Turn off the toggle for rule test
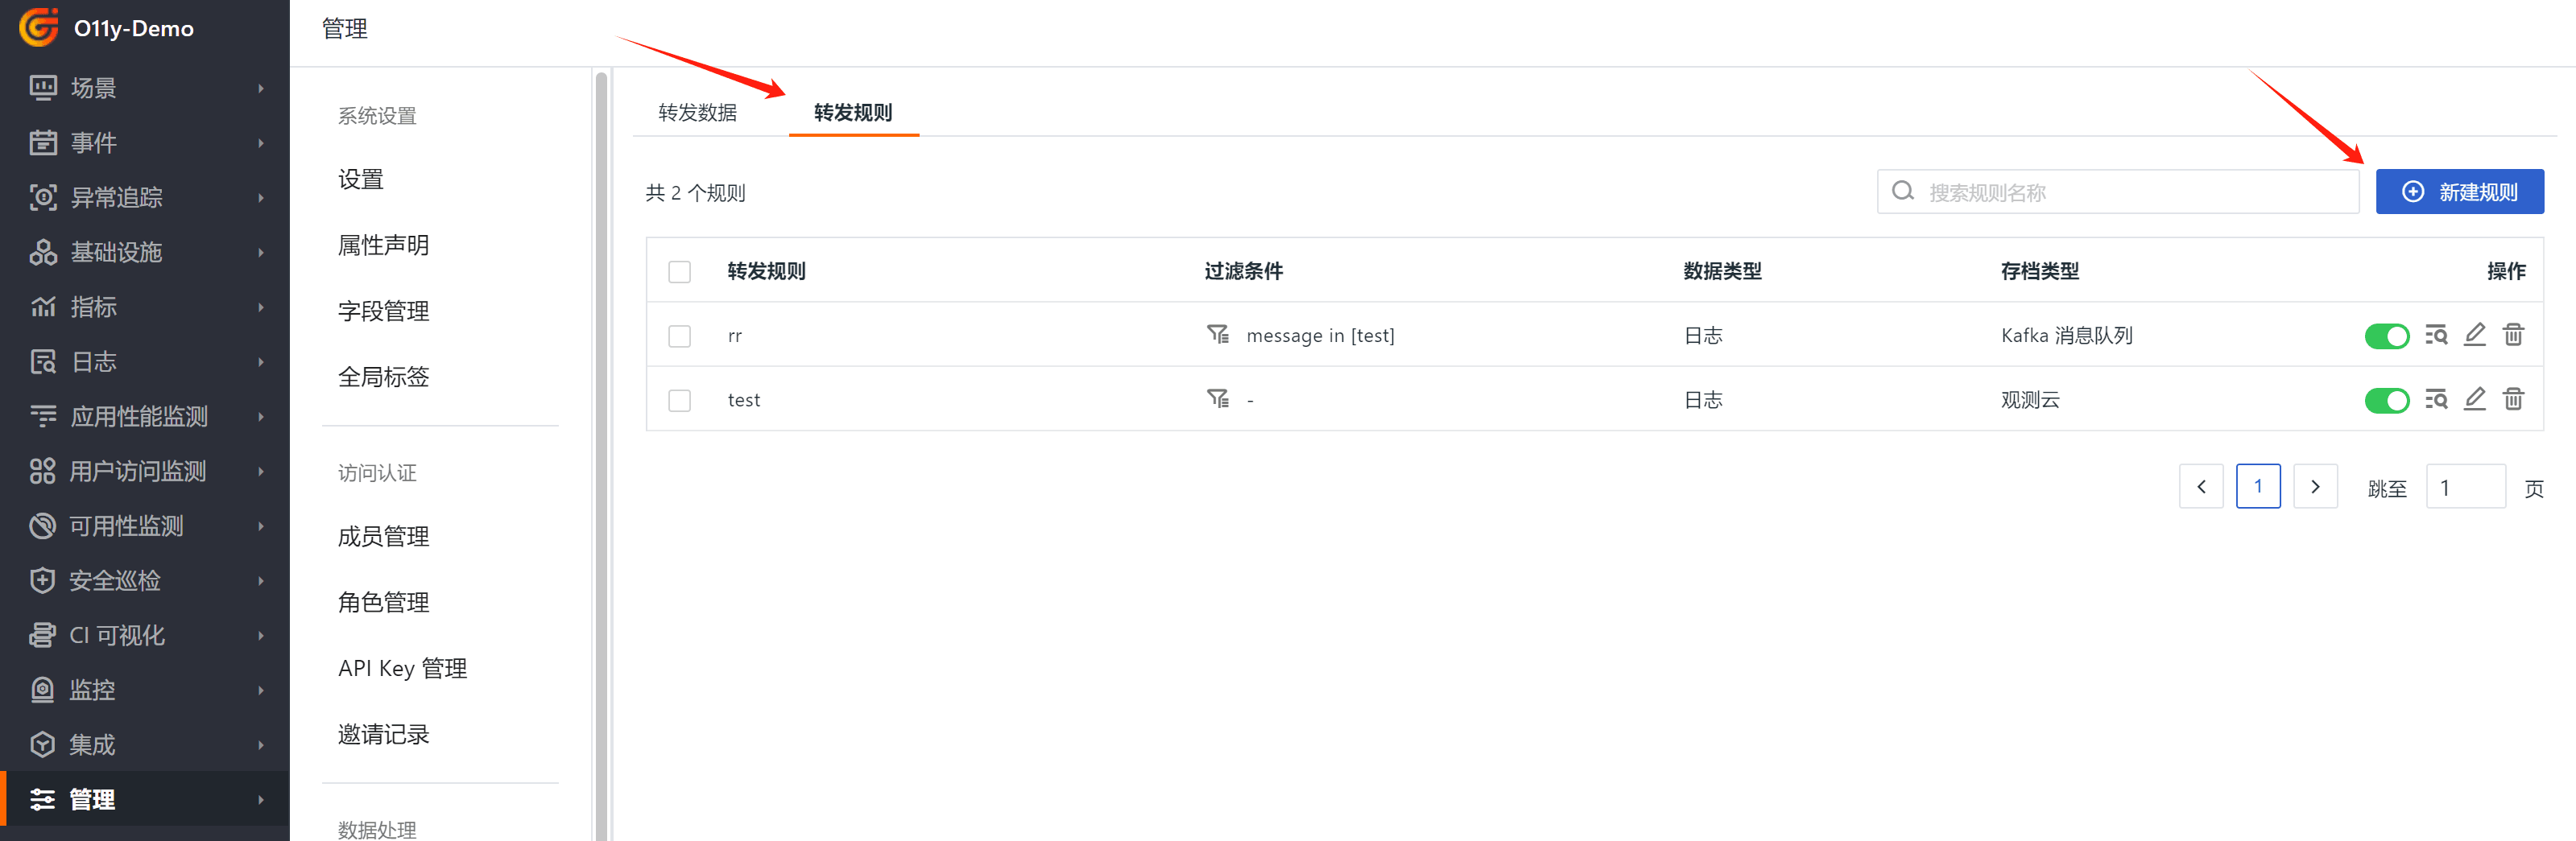The height and width of the screenshot is (841, 2576). click(x=2386, y=401)
